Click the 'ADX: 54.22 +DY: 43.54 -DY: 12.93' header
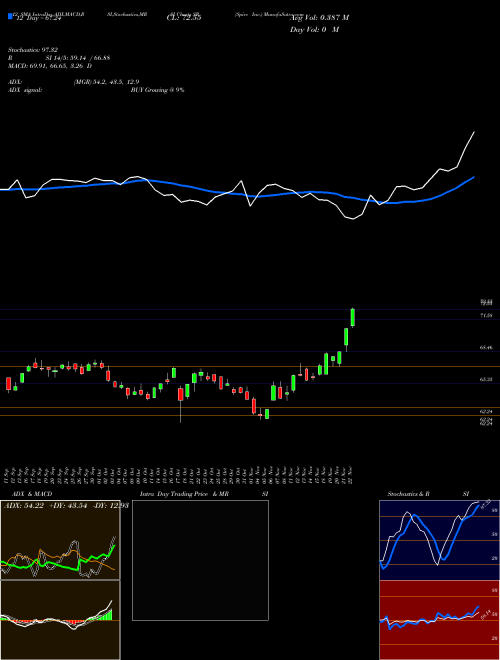Screen dimensions: 500x660 [66, 505]
